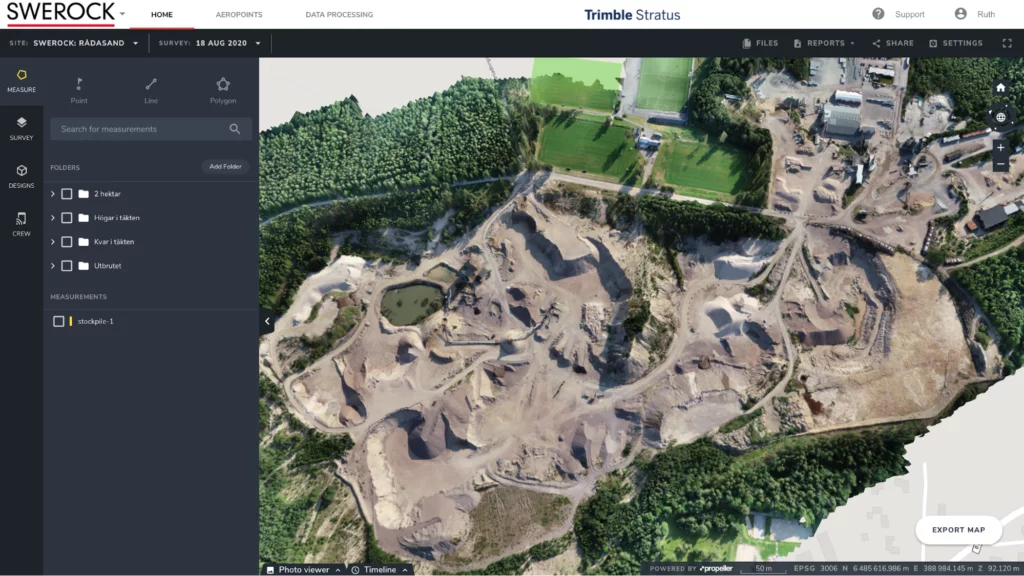
Task: Check the '2 hektar' folder checkbox
Action: click(x=67, y=194)
